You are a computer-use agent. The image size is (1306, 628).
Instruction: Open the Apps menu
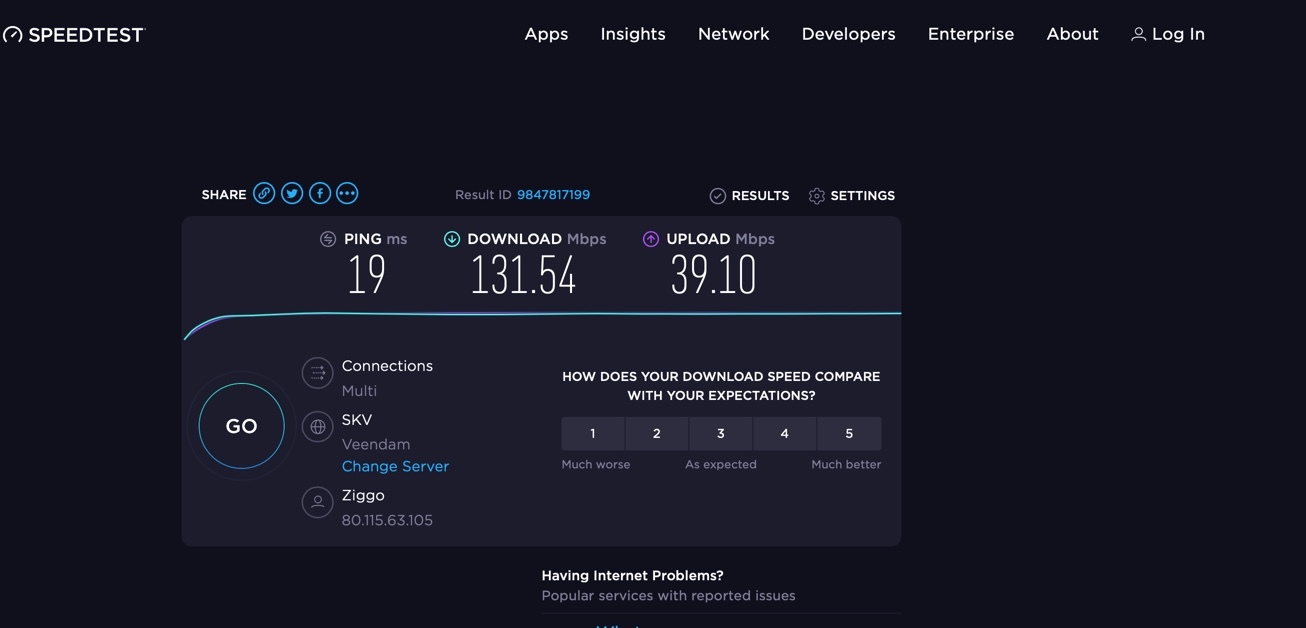[546, 34]
